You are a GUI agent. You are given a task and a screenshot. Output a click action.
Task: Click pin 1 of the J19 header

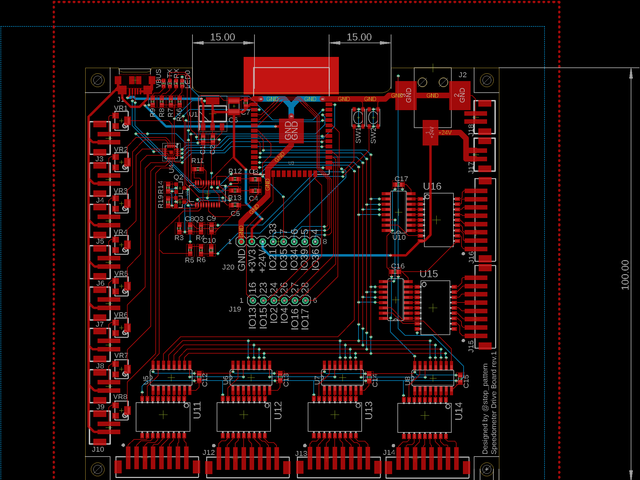(253, 300)
